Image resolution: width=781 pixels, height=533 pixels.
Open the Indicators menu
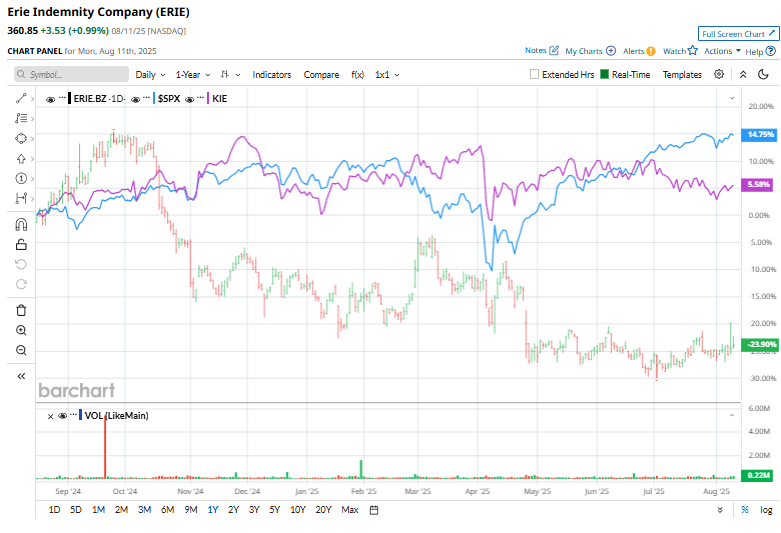(x=271, y=75)
